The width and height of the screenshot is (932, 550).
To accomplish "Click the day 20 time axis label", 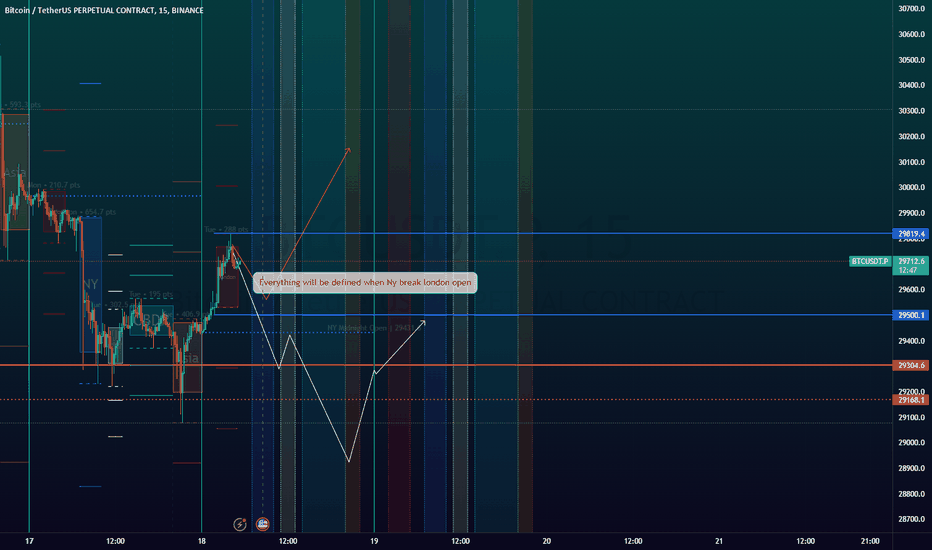I will coord(546,541).
